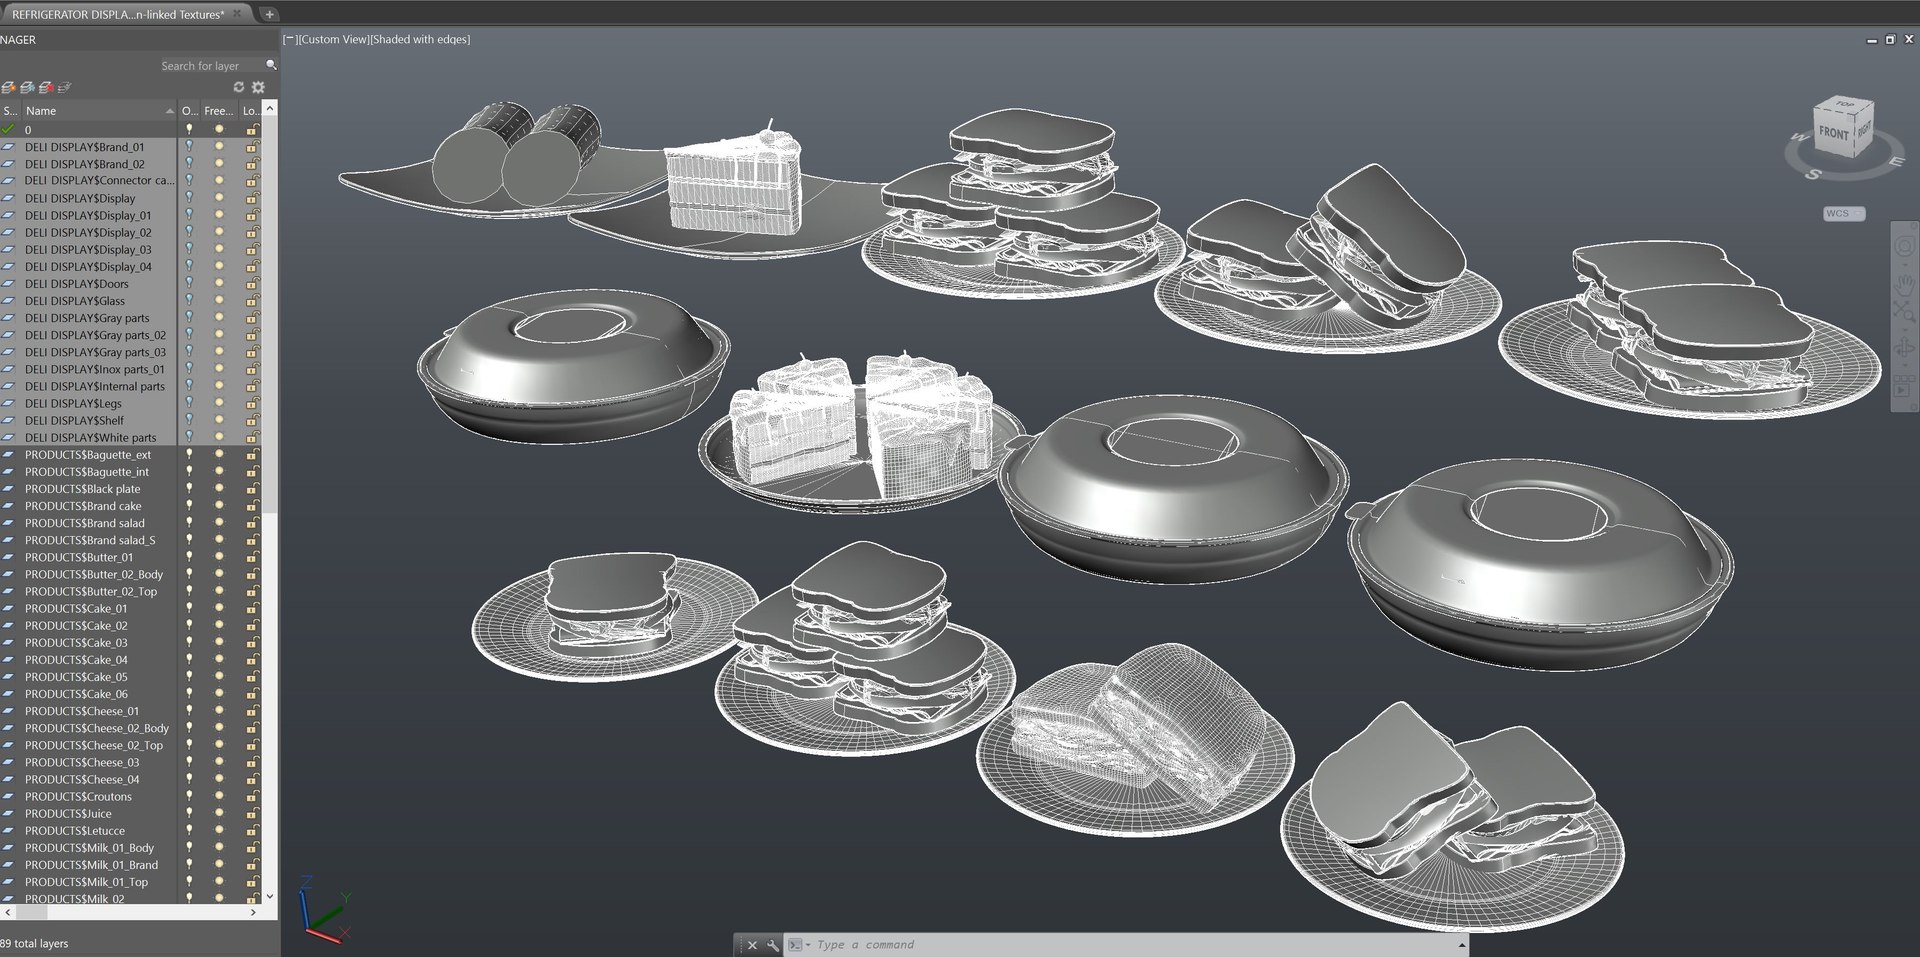
Task: Switch to REFRIGERATOR DISPLA... drawing tab
Action: pyautogui.click(x=118, y=14)
